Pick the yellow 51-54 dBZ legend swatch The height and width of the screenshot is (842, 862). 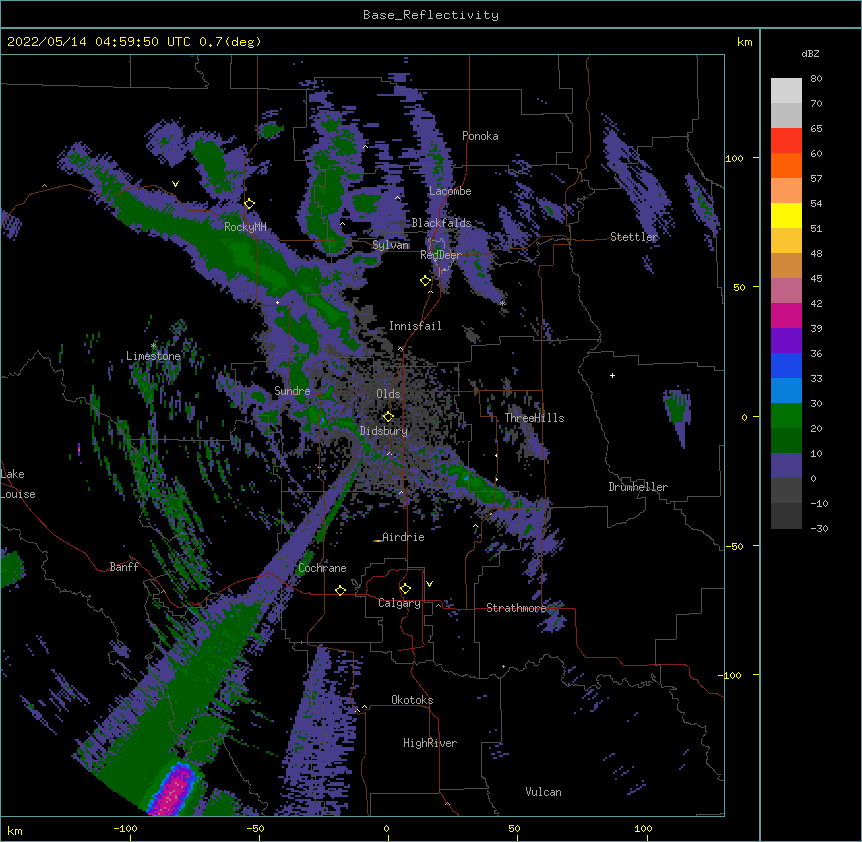tap(786, 216)
